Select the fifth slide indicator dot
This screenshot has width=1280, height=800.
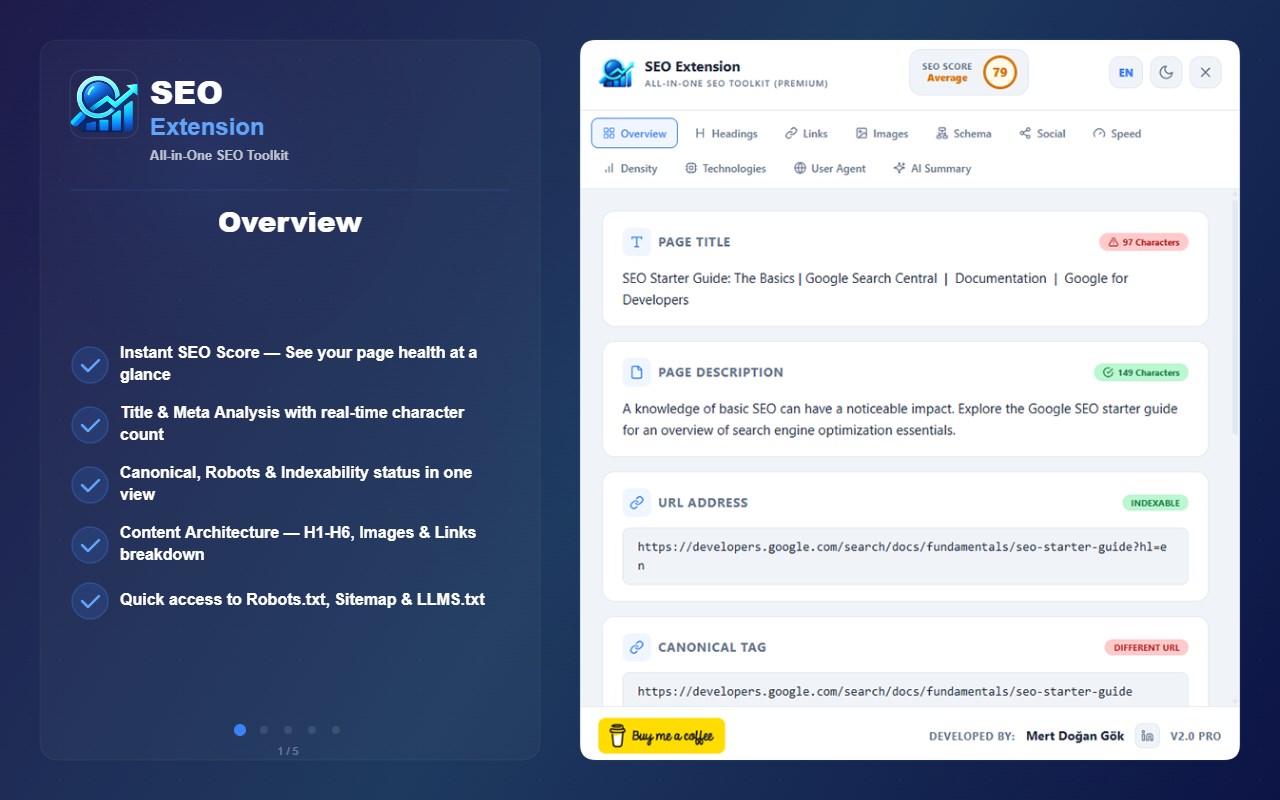[336, 730]
